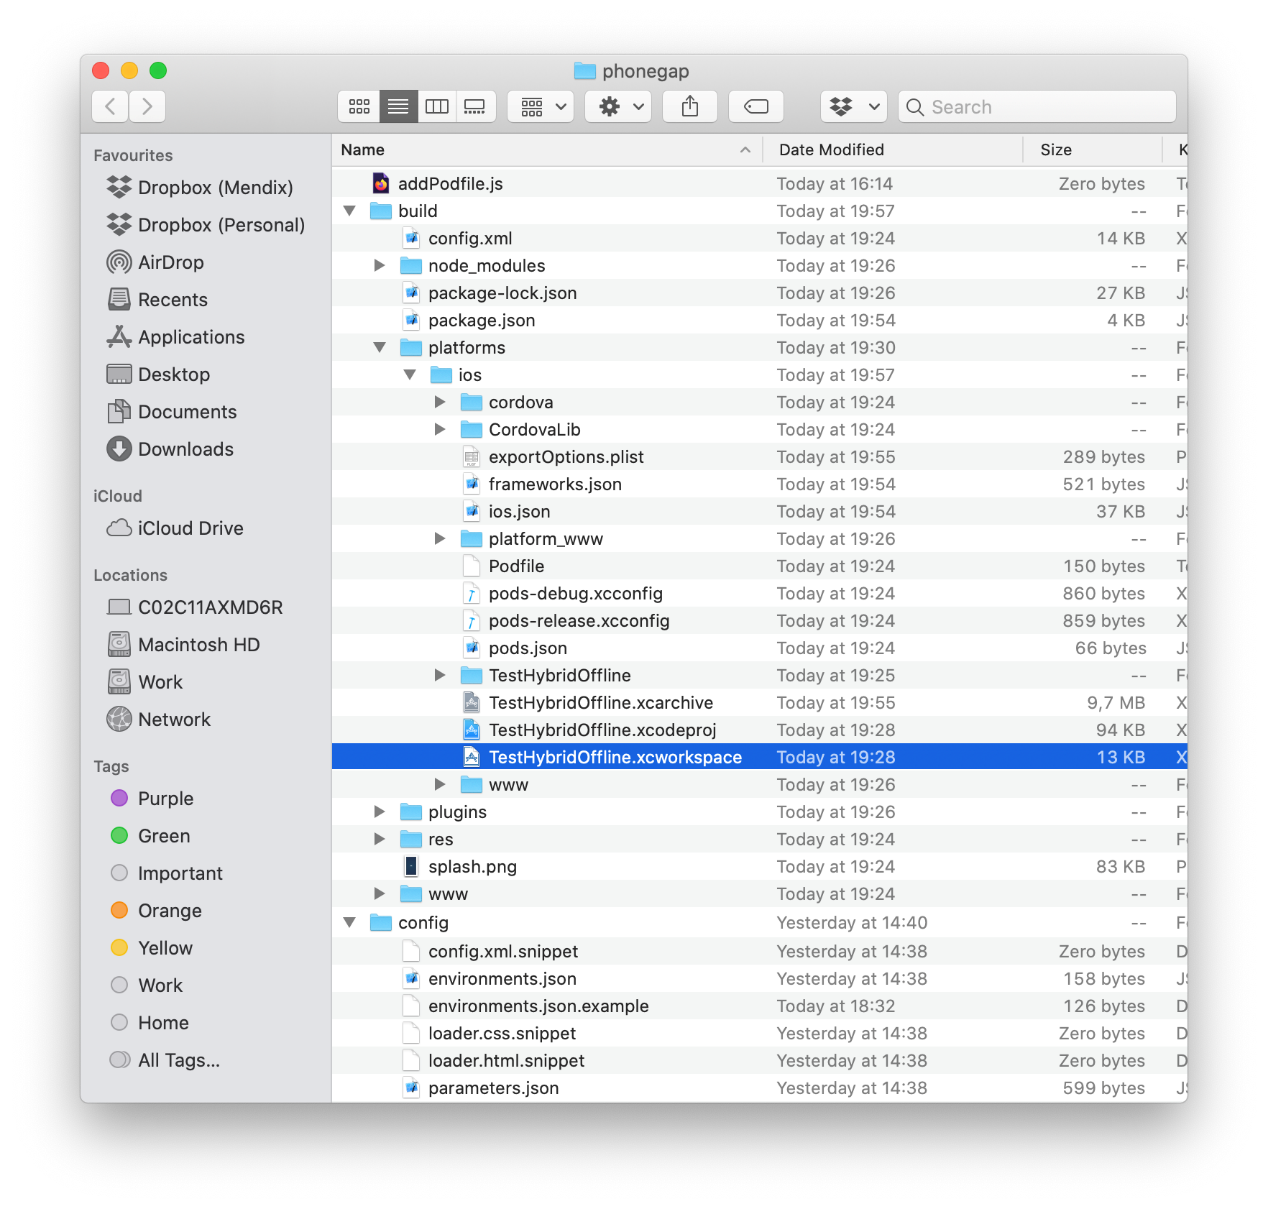Collapse the platforms folder
Image resolution: width=1268 pixels, height=1209 pixels.
(379, 348)
